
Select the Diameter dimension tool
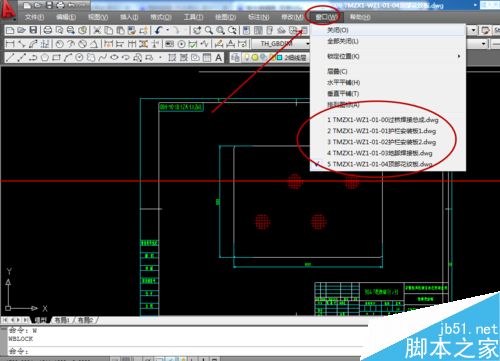(x=82, y=44)
